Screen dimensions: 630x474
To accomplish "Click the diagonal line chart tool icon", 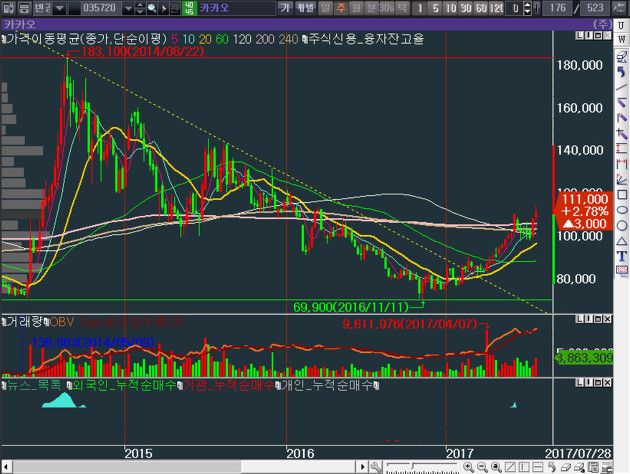I will click(510, 467).
